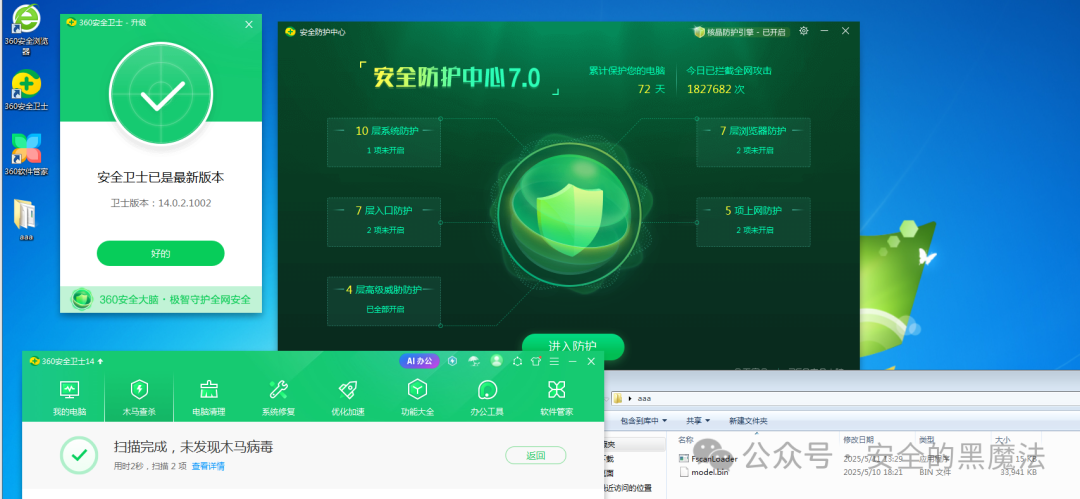Click 好的 in the upgrade dialog
Image resolution: width=1080 pixels, height=499 pixels.
(x=160, y=253)
